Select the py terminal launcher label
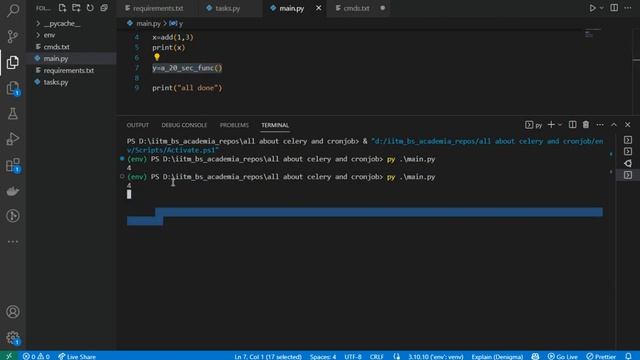This screenshot has width=640, height=360. click(x=534, y=124)
